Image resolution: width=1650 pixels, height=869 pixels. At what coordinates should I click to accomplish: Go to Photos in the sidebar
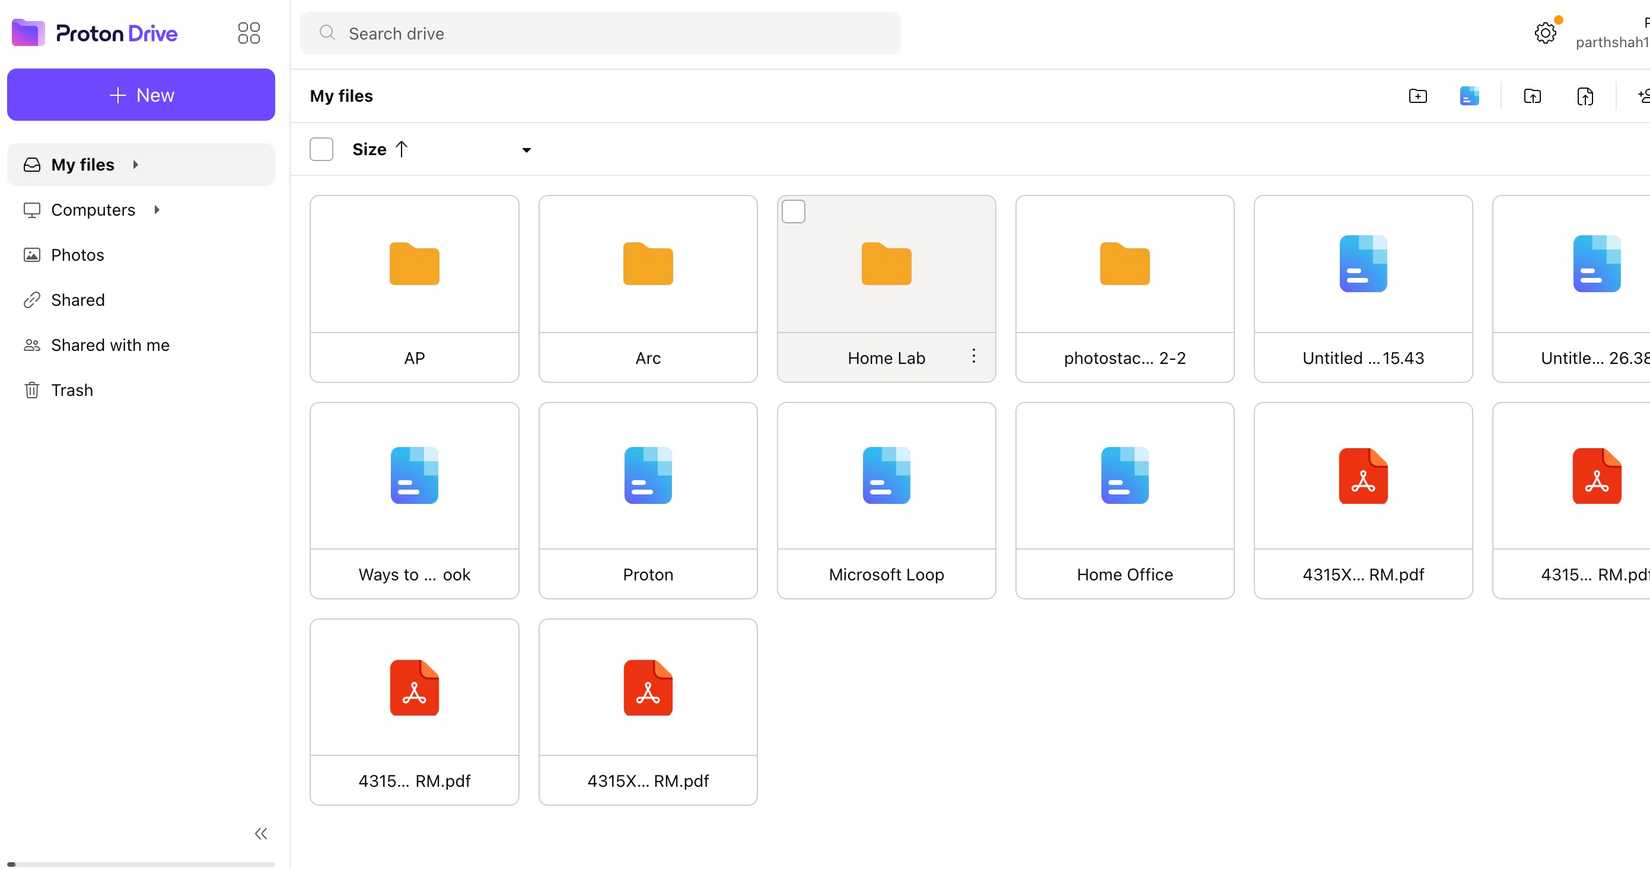pos(77,255)
